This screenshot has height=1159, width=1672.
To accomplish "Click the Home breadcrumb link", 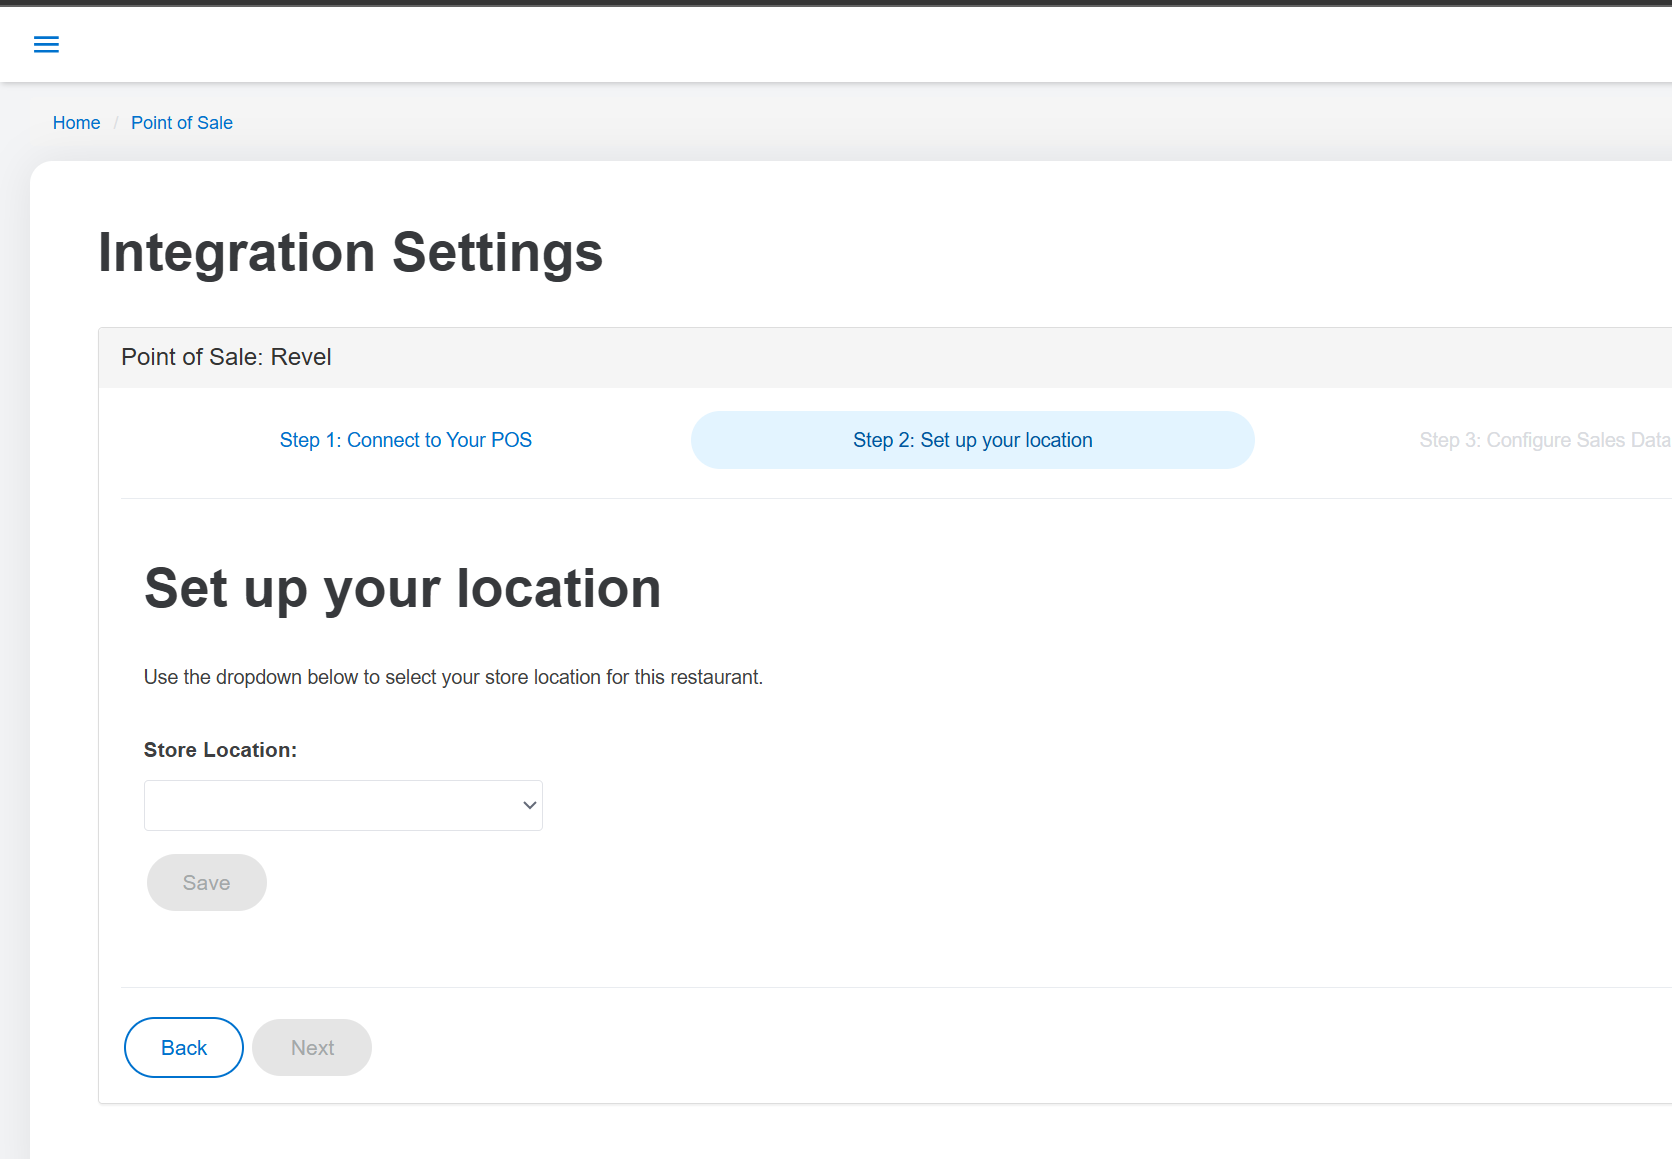I will tap(76, 123).
